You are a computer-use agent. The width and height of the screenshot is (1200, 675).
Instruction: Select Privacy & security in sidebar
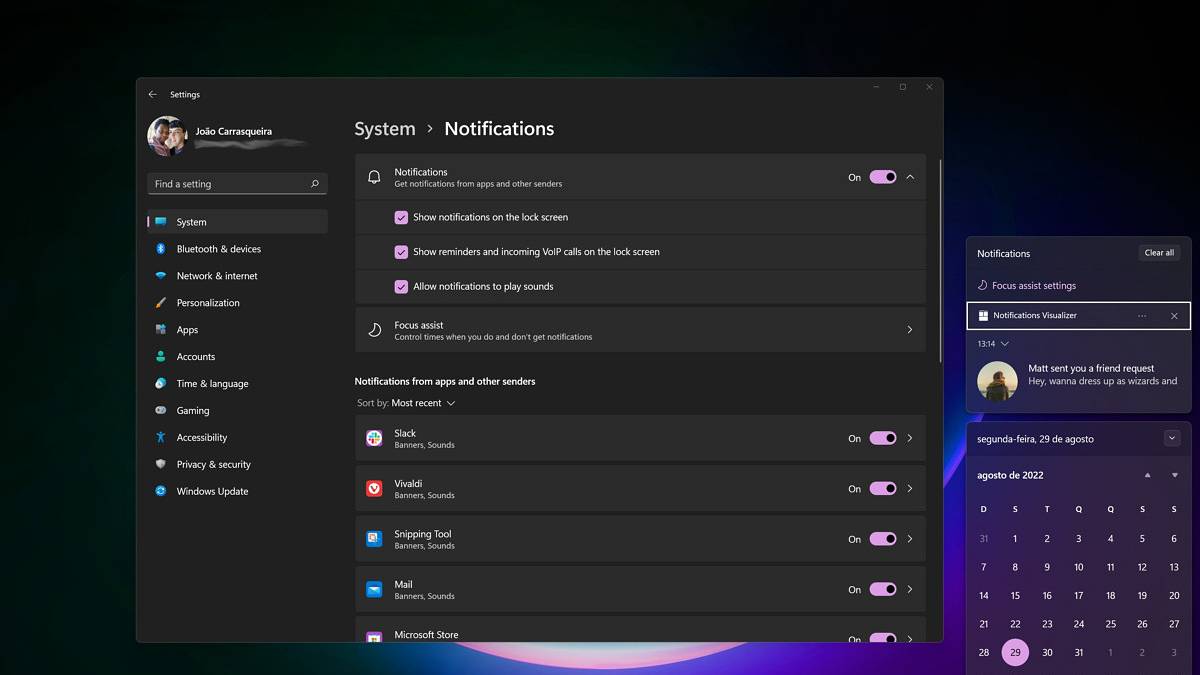213,464
